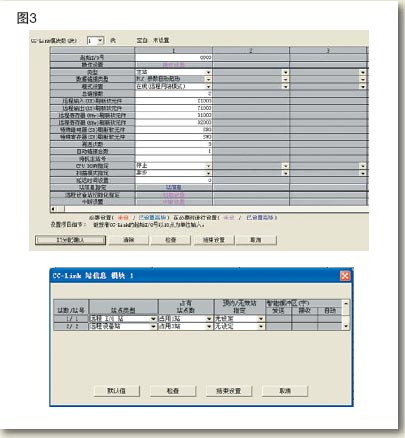Click the 自动恢复台数 field with value 1
405x438 pixels.
tap(173, 151)
